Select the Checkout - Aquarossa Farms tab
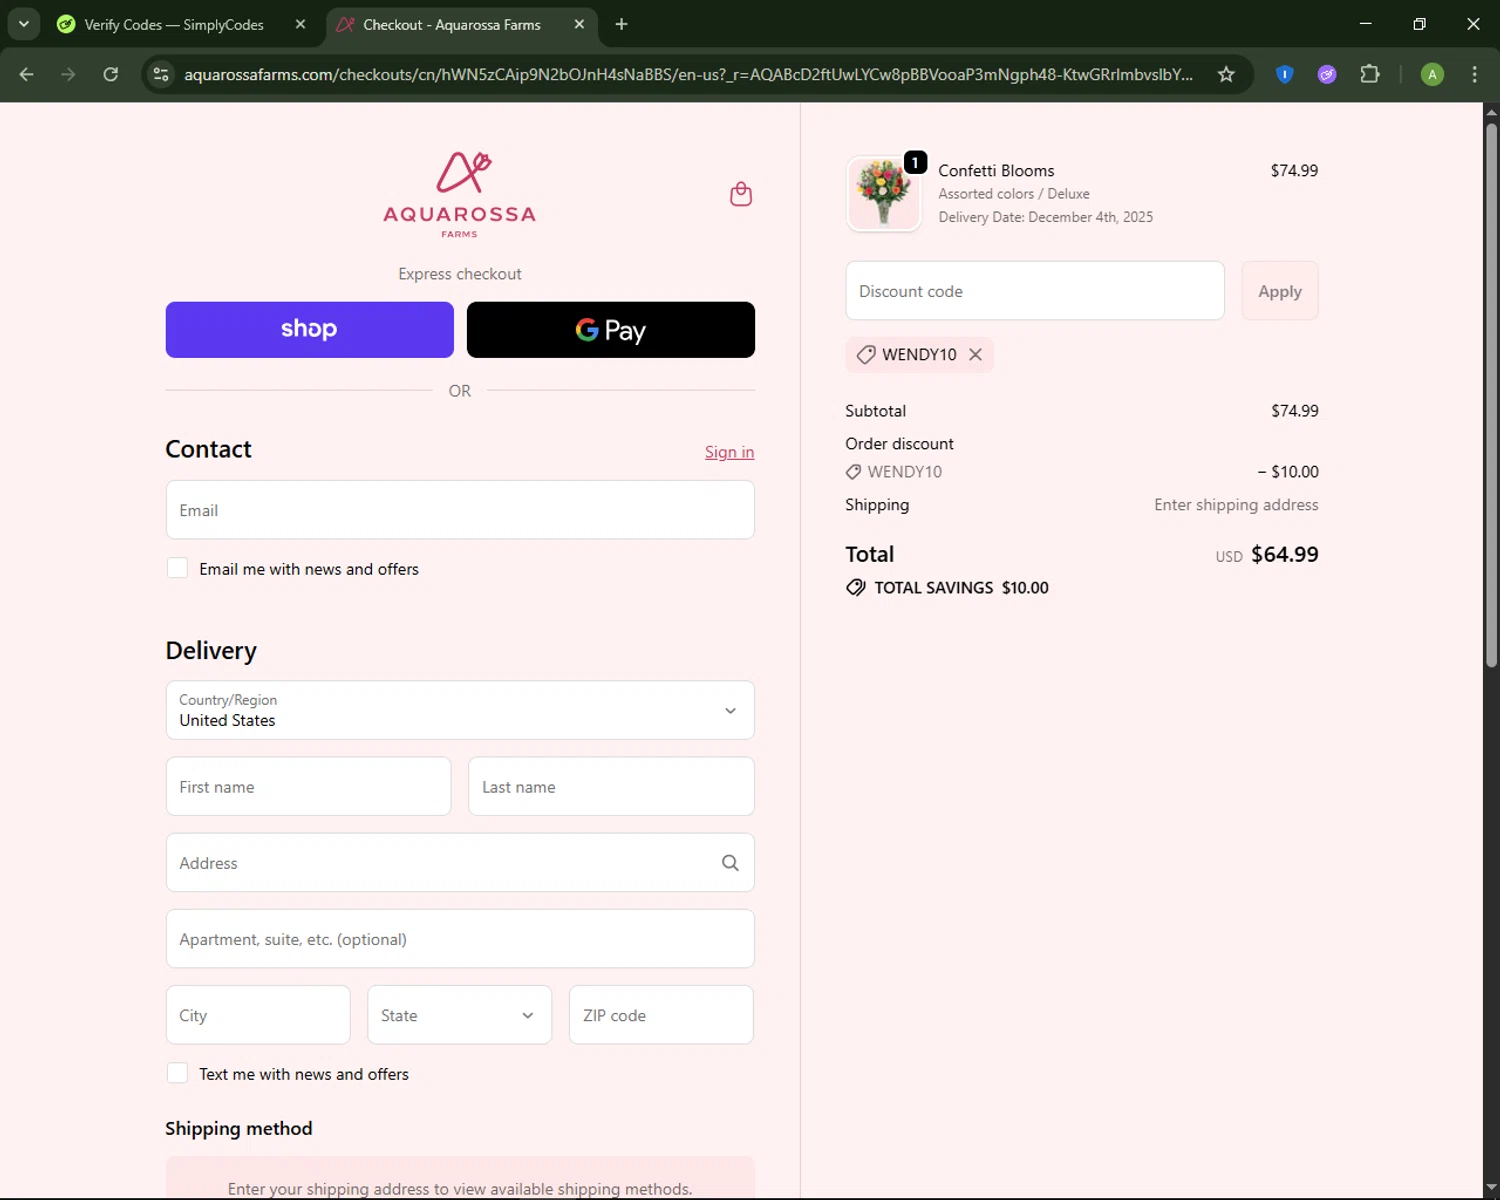The height and width of the screenshot is (1200, 1500). [x=451, y=24]
